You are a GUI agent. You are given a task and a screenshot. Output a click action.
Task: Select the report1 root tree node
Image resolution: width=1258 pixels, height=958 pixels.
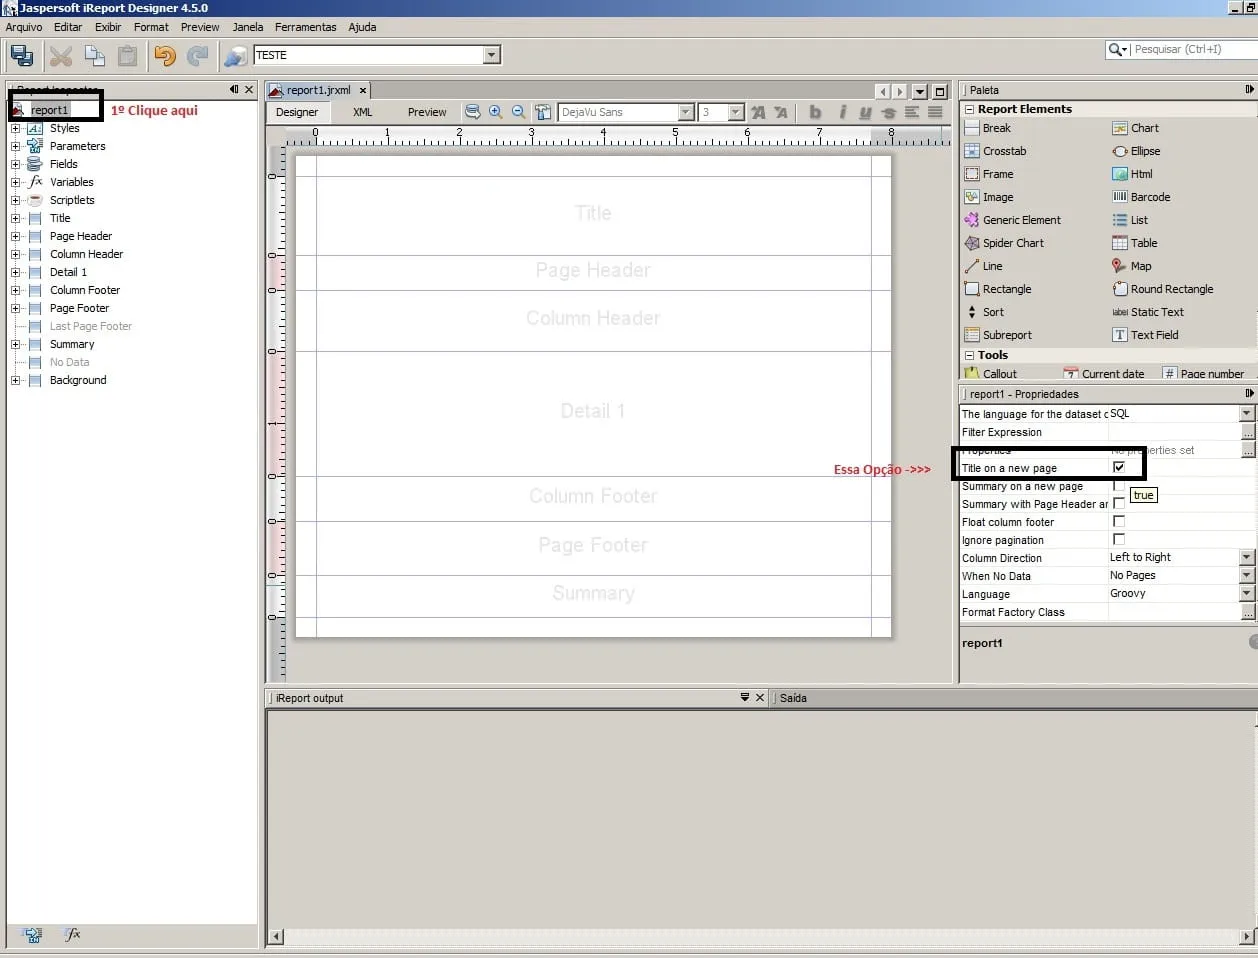(49, 110)
